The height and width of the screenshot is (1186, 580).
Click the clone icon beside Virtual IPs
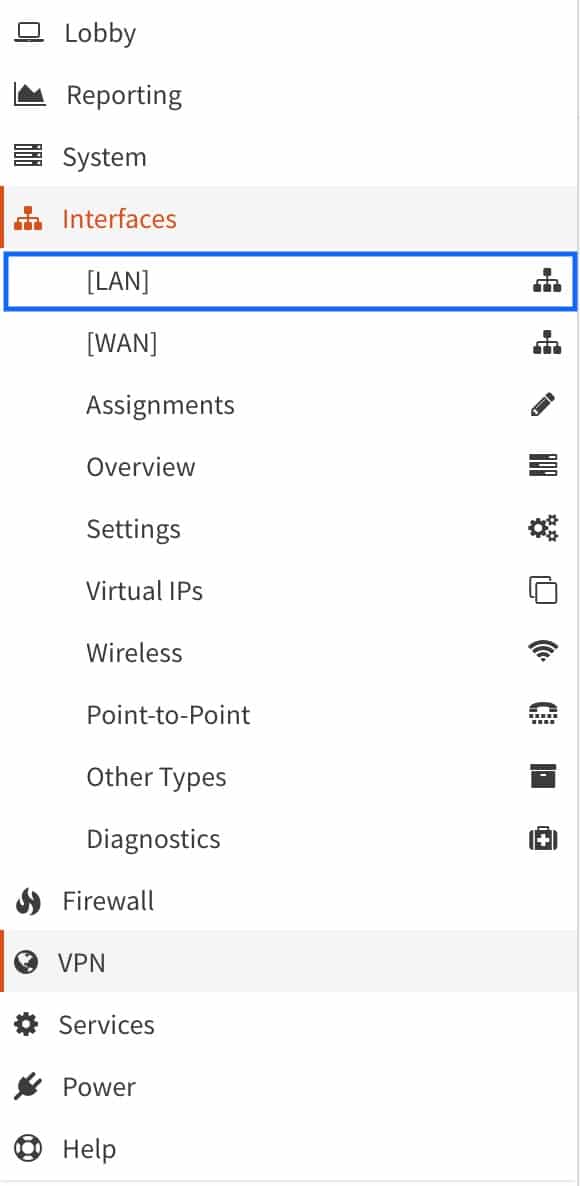click(543, 590)
